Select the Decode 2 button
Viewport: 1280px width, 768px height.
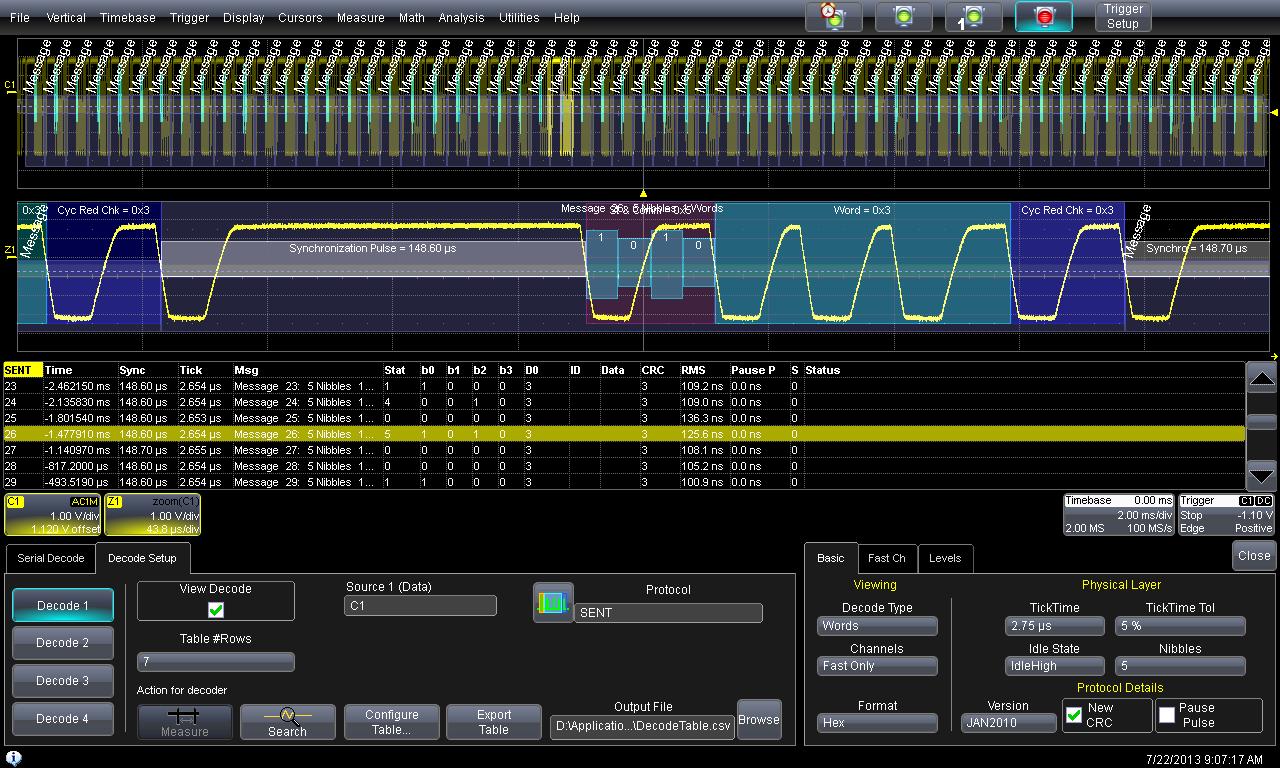coord(63,643)
